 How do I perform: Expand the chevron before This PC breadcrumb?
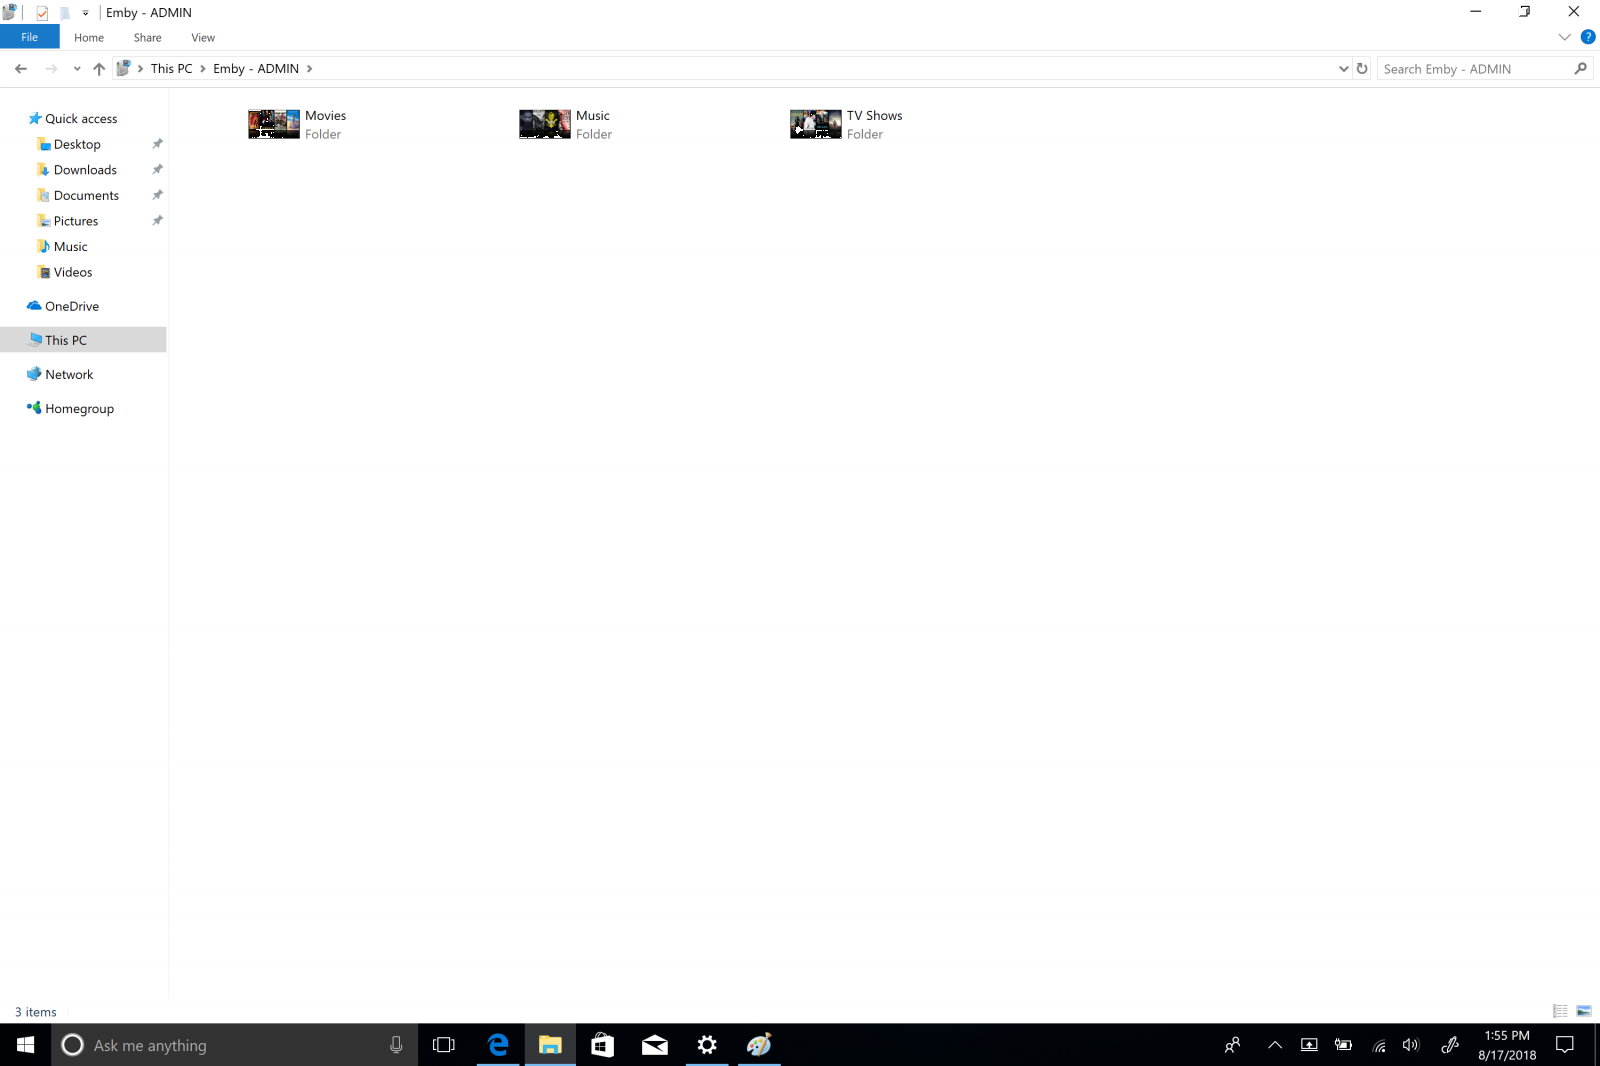click(141, 69)
